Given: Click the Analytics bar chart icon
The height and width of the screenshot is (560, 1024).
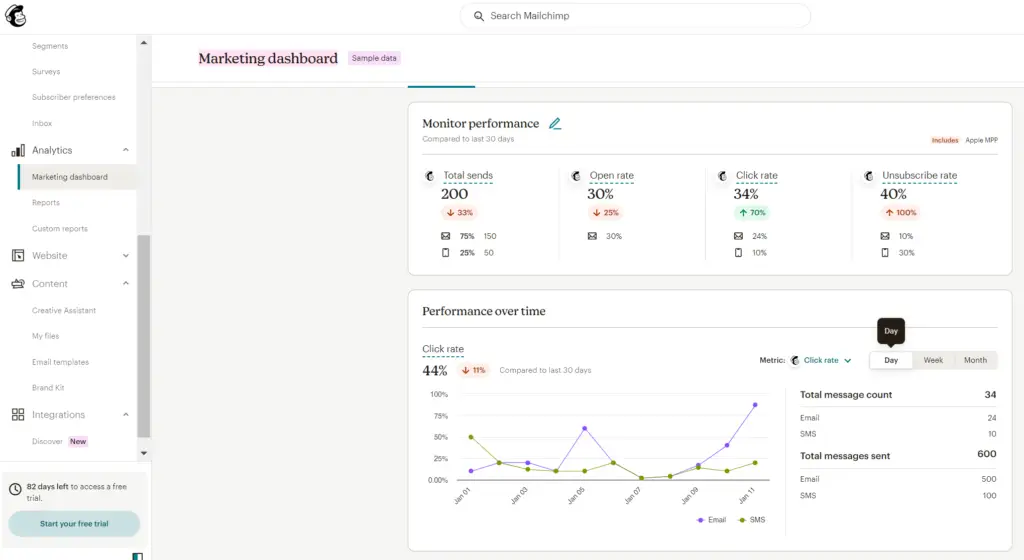Looking at the screenshot, I should click(x=18, y=151).
